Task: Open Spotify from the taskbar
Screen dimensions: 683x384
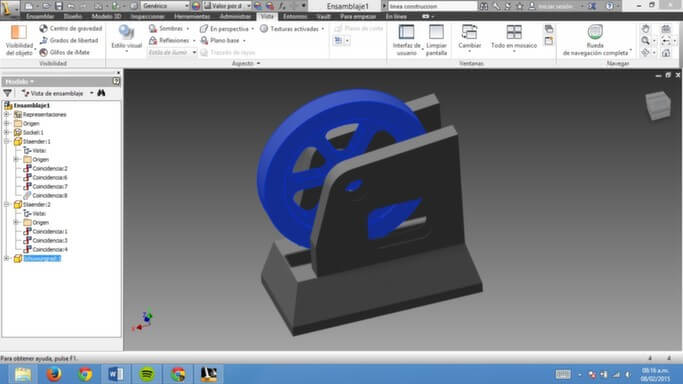Action: click(147, 374)
